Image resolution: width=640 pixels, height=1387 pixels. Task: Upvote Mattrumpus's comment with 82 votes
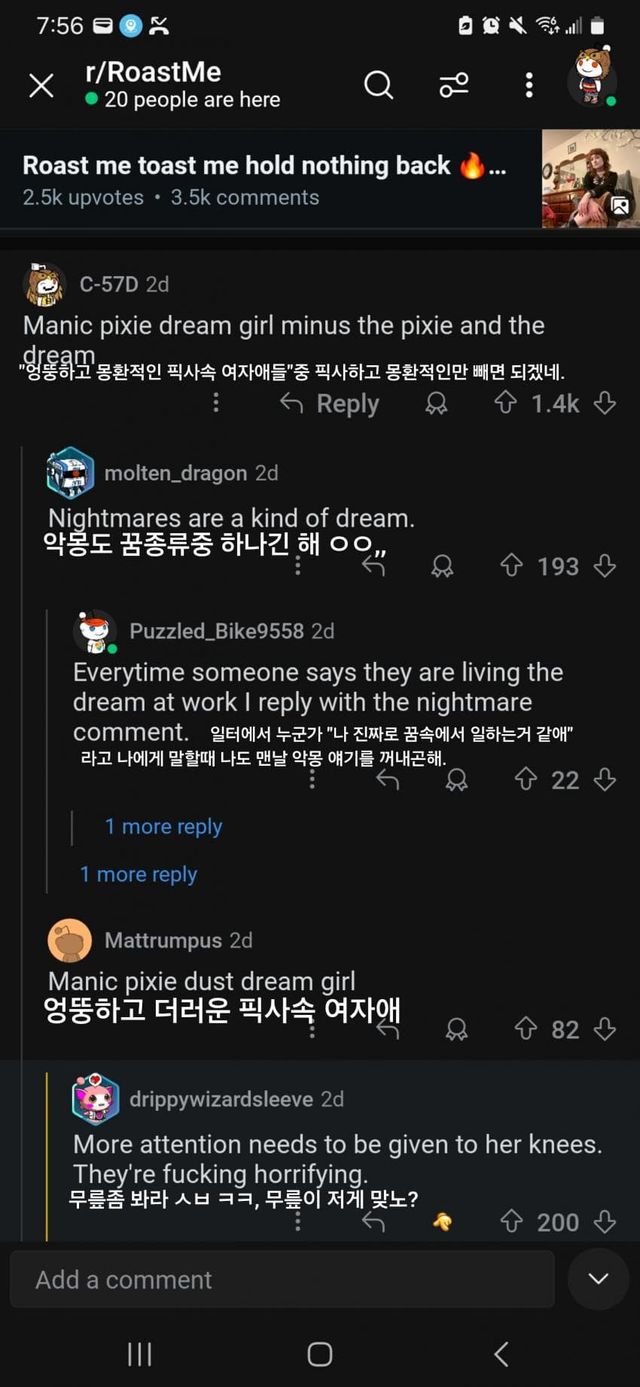pos(526,1029)
